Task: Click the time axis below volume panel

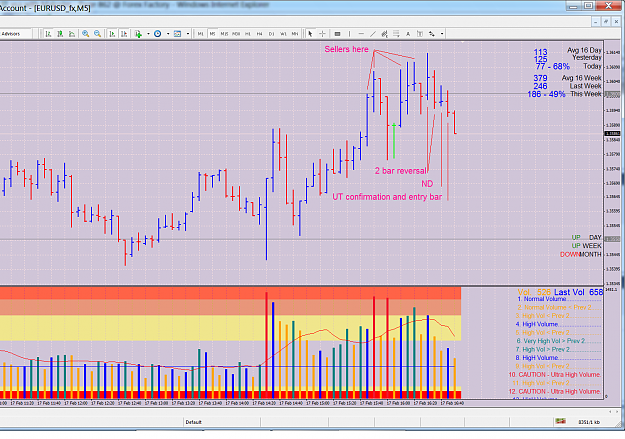Action: click(x=230, y=403)
